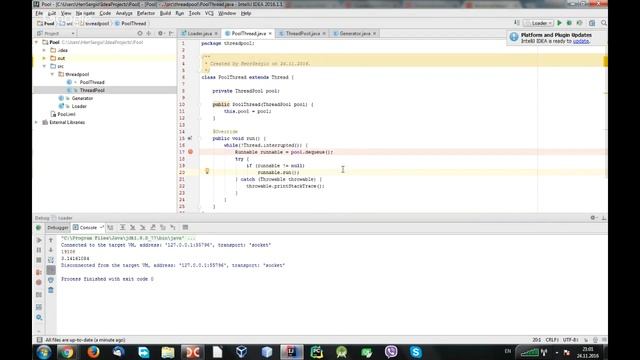Toggle scroll to end in console
The height and width of the screenshot is (360, 640).
pyautogui.click(x=51, y=270)
